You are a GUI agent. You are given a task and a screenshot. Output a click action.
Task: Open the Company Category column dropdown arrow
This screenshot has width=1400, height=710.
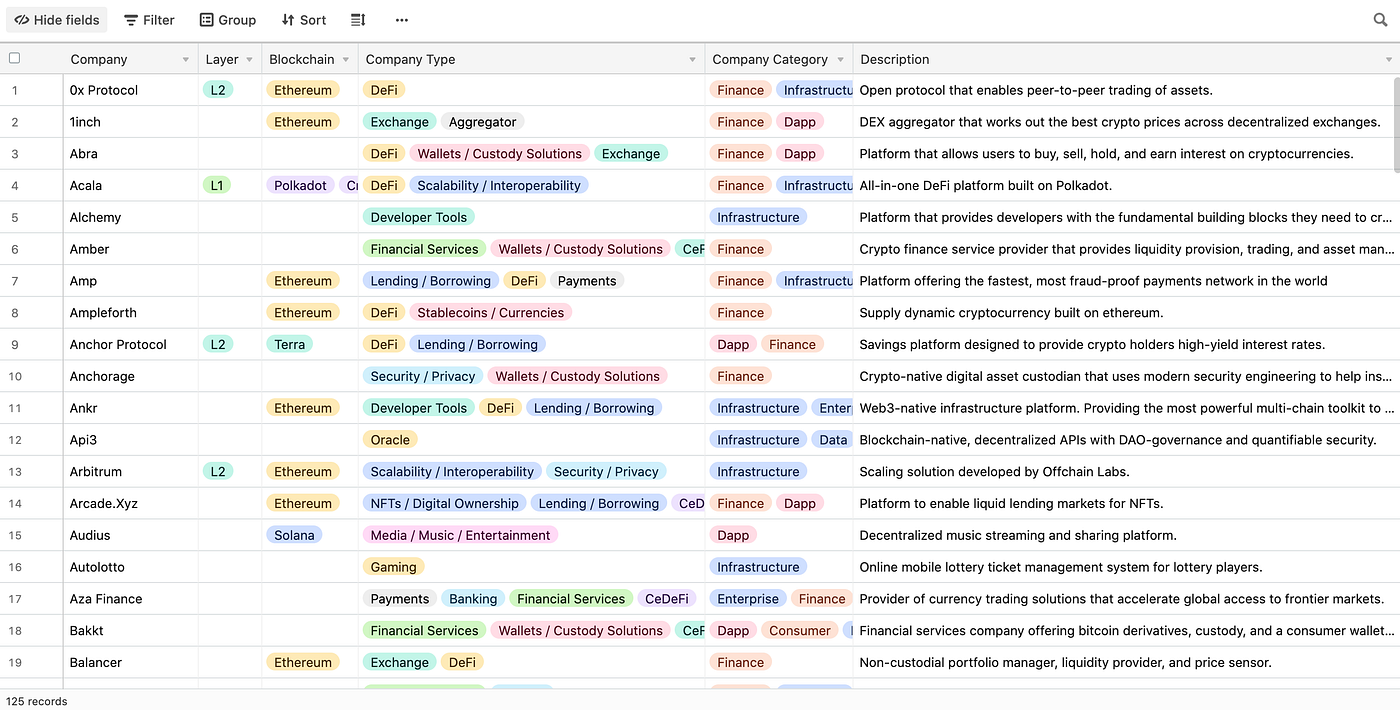(840, 60)
